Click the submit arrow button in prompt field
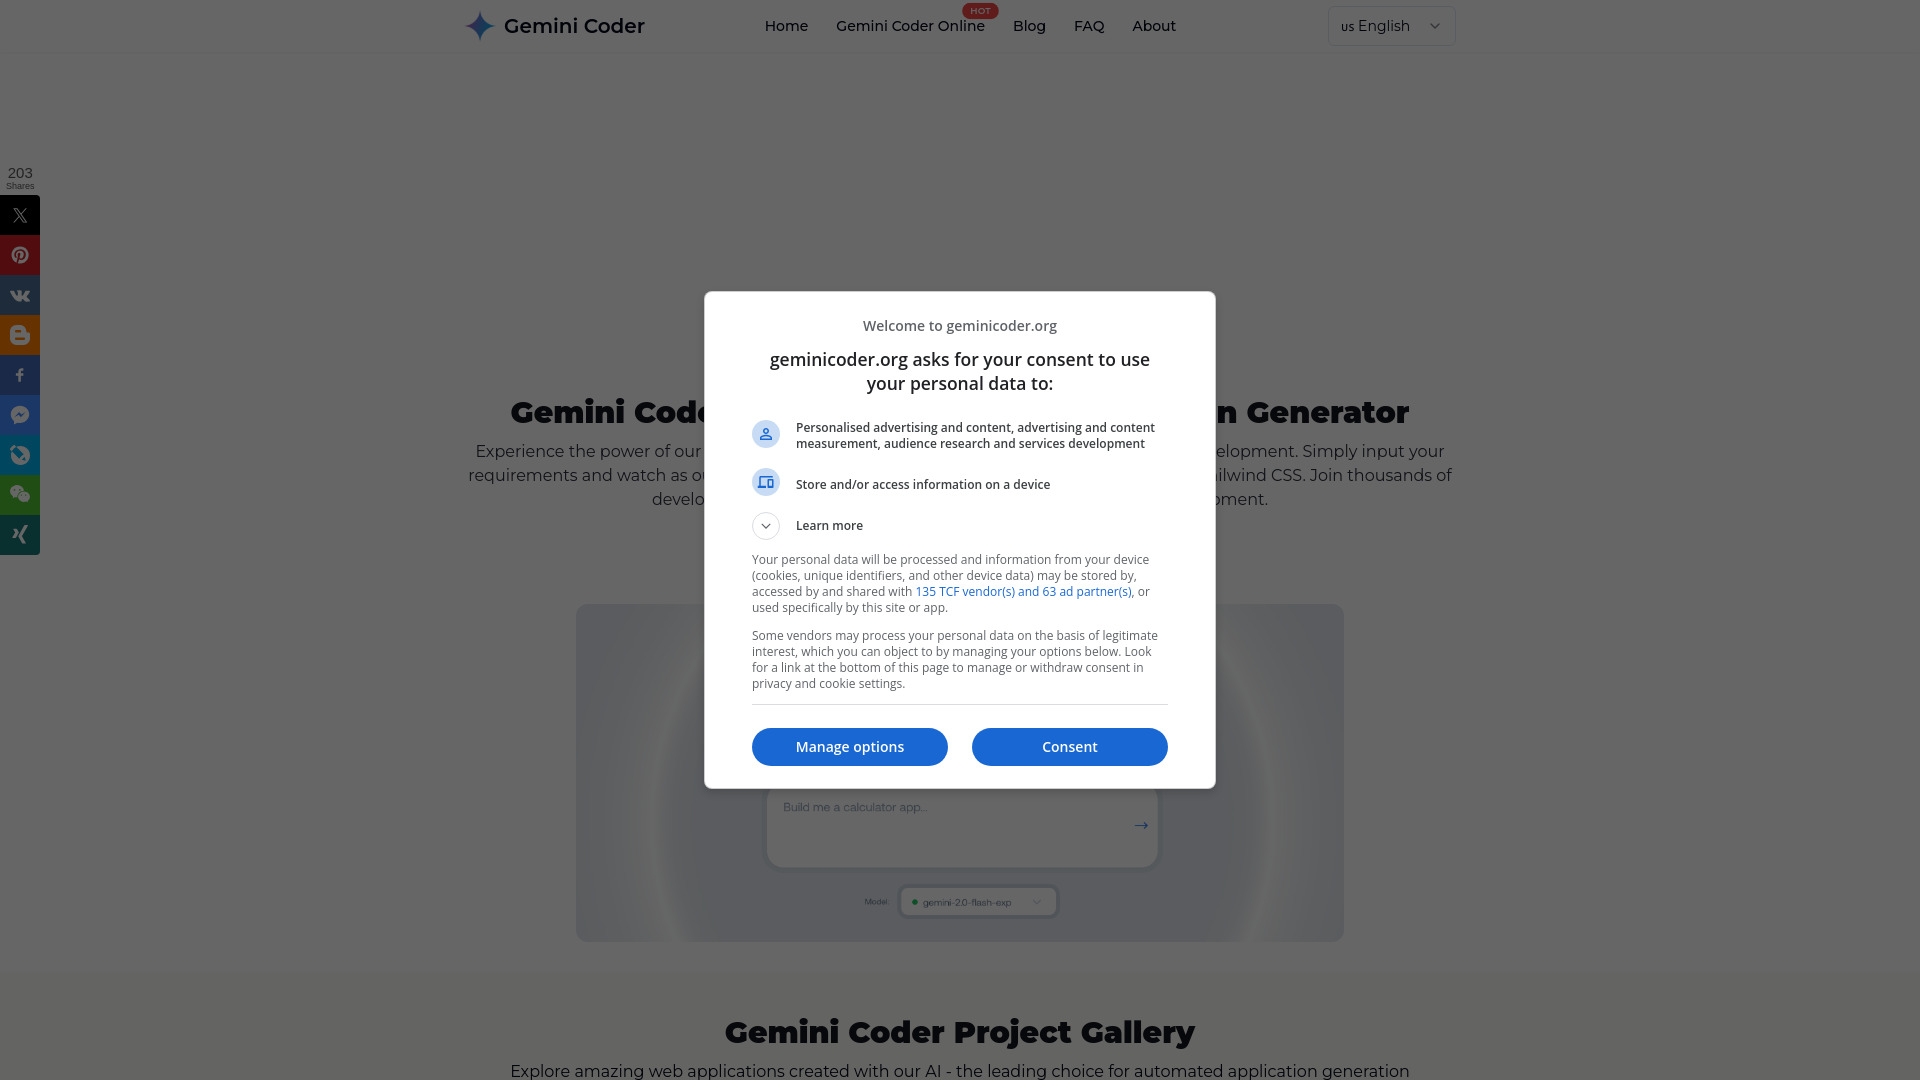This screenshot has height=1080, width=1920. [x=1141, y=825]
